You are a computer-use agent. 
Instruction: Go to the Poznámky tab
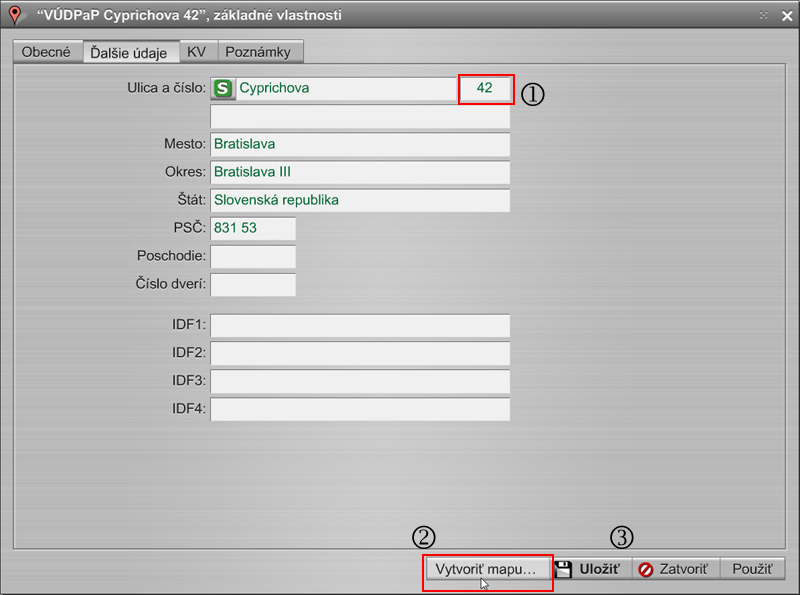258,52
